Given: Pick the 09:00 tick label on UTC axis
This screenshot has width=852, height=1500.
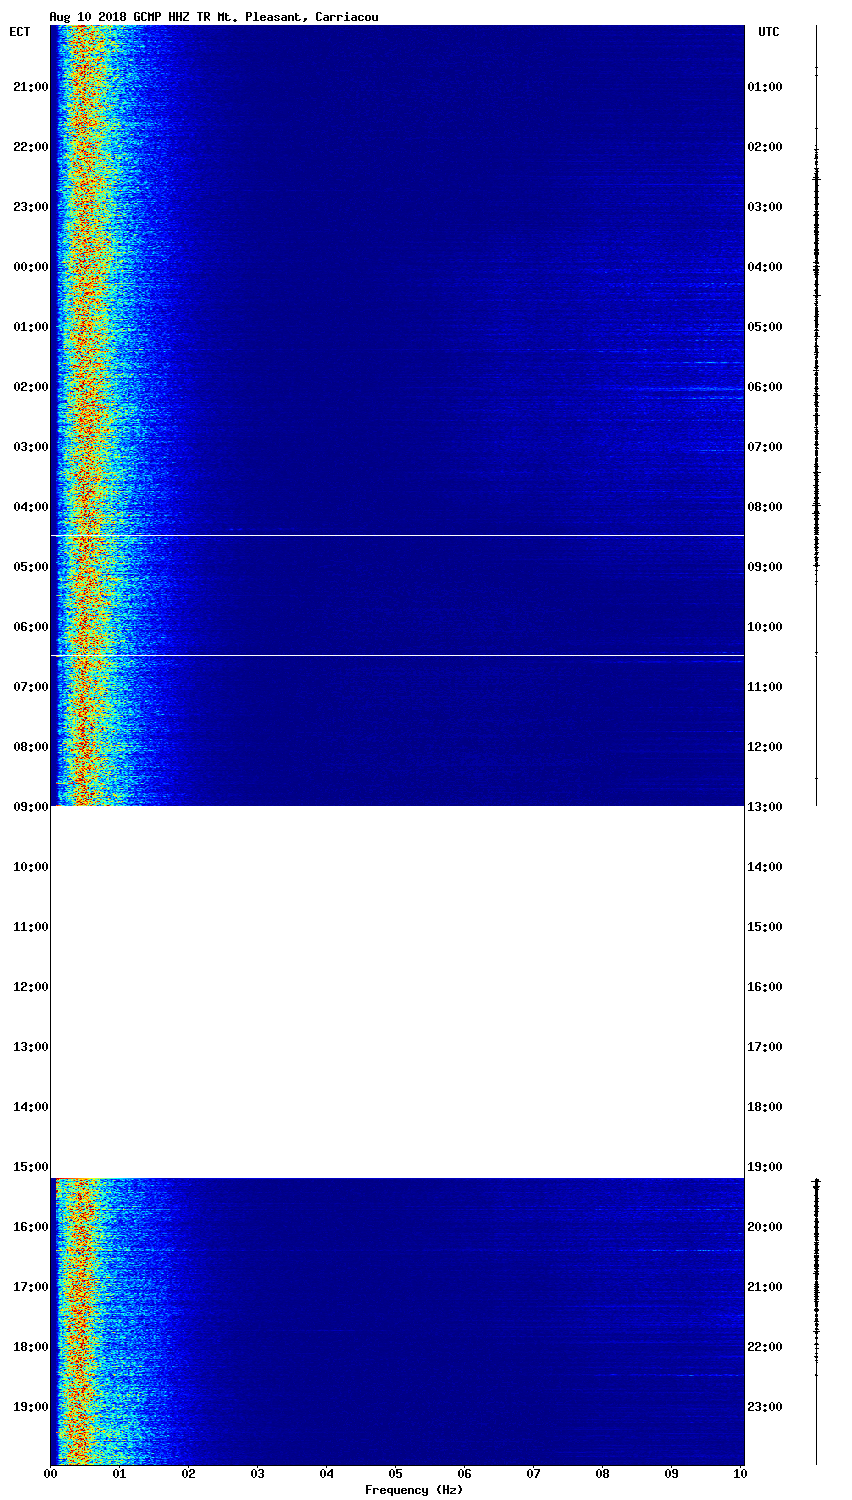Looking at the screenshot, I should [765, 567].
